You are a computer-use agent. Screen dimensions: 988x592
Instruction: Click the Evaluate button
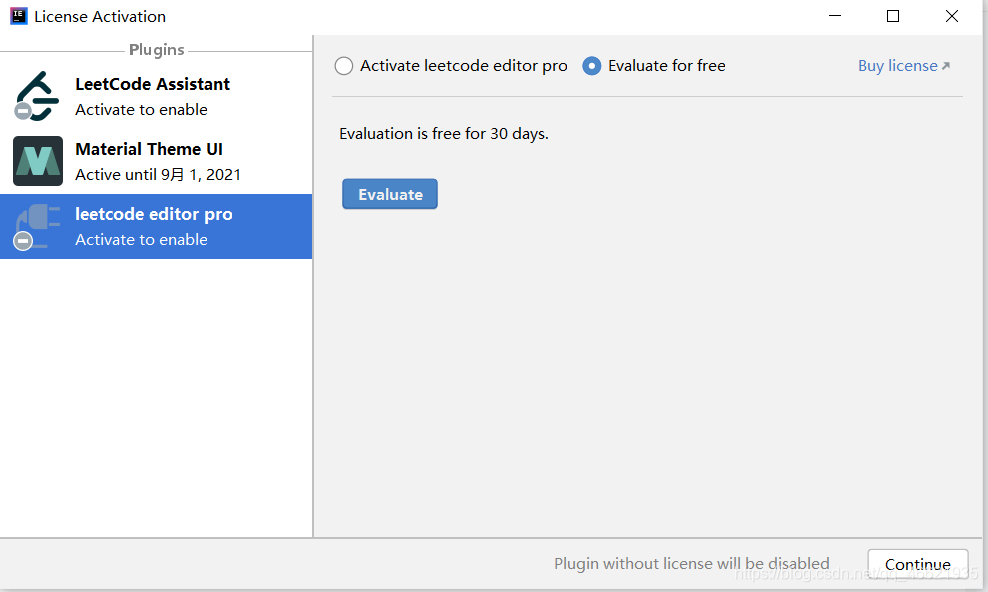point(389,194)
